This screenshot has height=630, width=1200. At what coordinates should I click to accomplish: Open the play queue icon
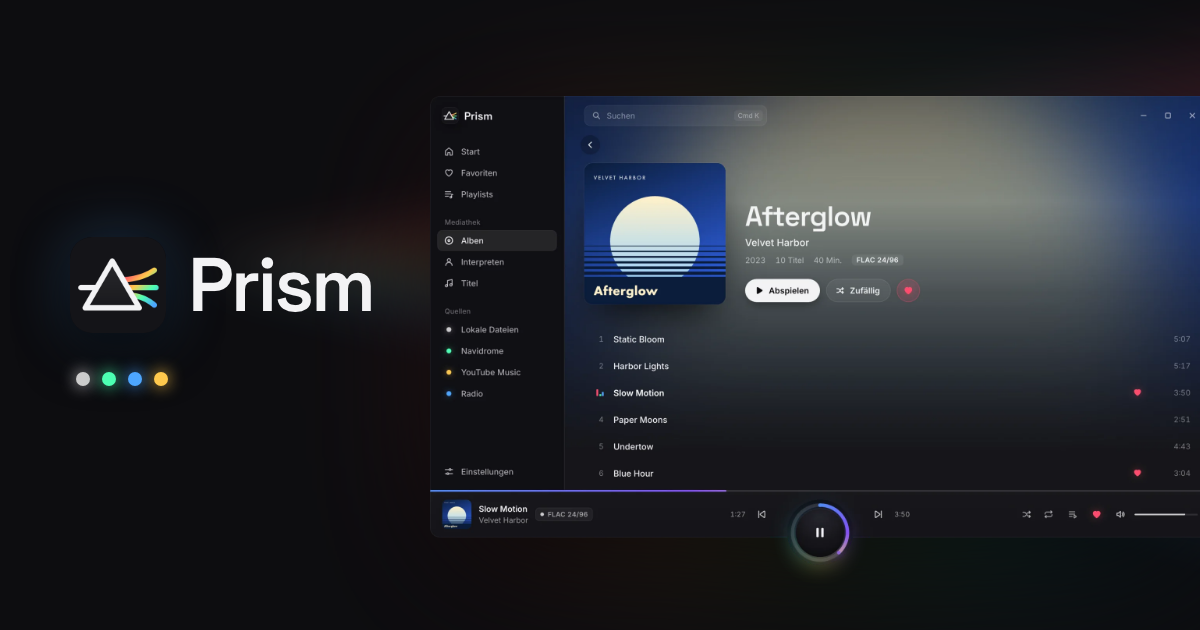[x=1072, y=514]
